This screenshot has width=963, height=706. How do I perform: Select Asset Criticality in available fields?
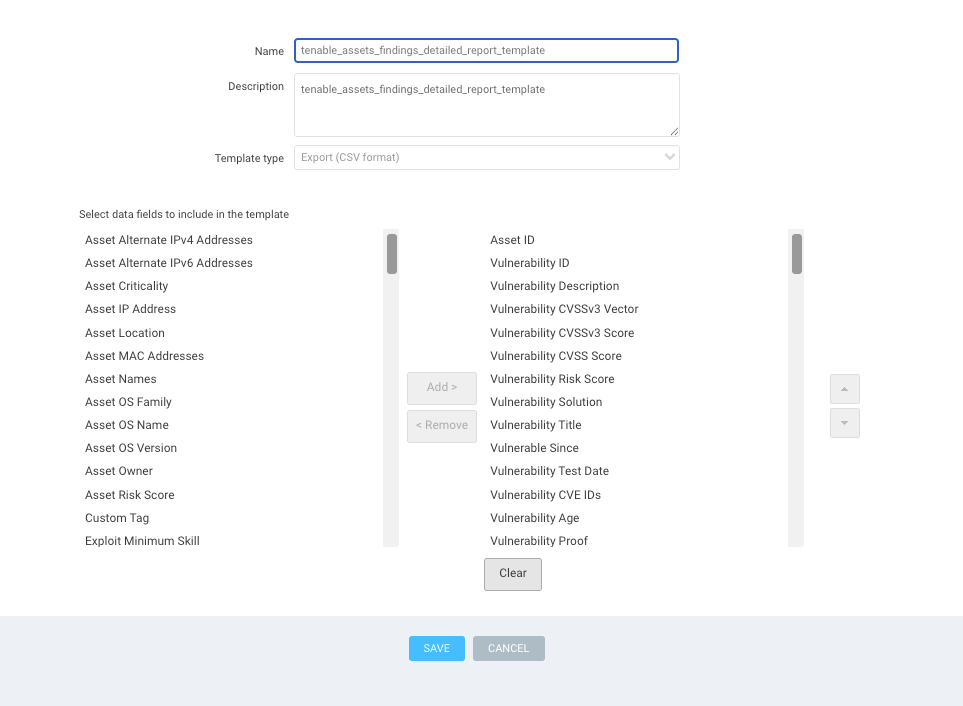click(x=127, y=286)
